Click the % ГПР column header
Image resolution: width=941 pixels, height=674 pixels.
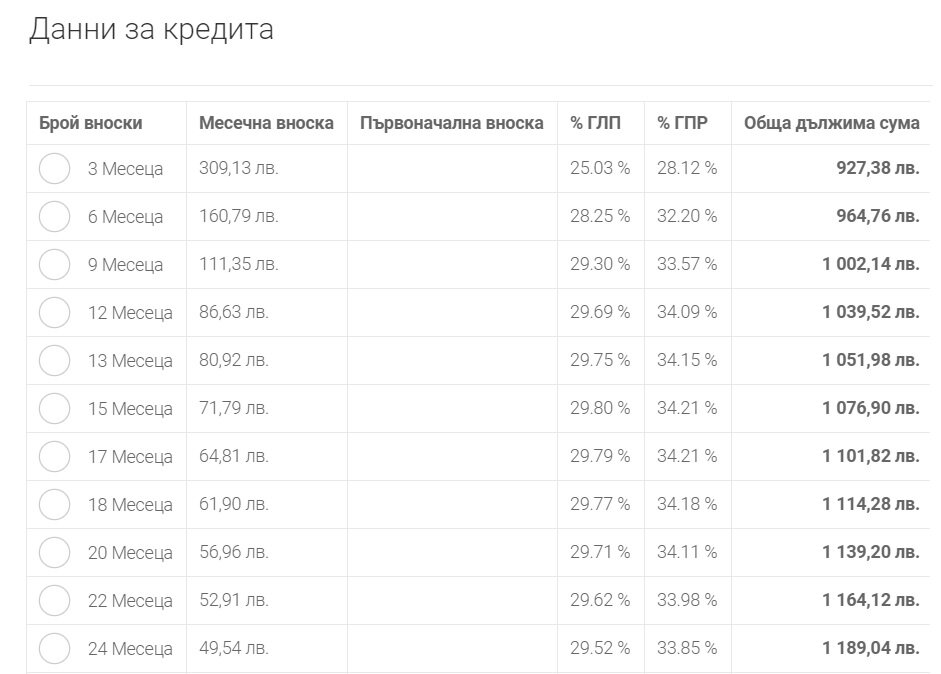coord(682,123)
